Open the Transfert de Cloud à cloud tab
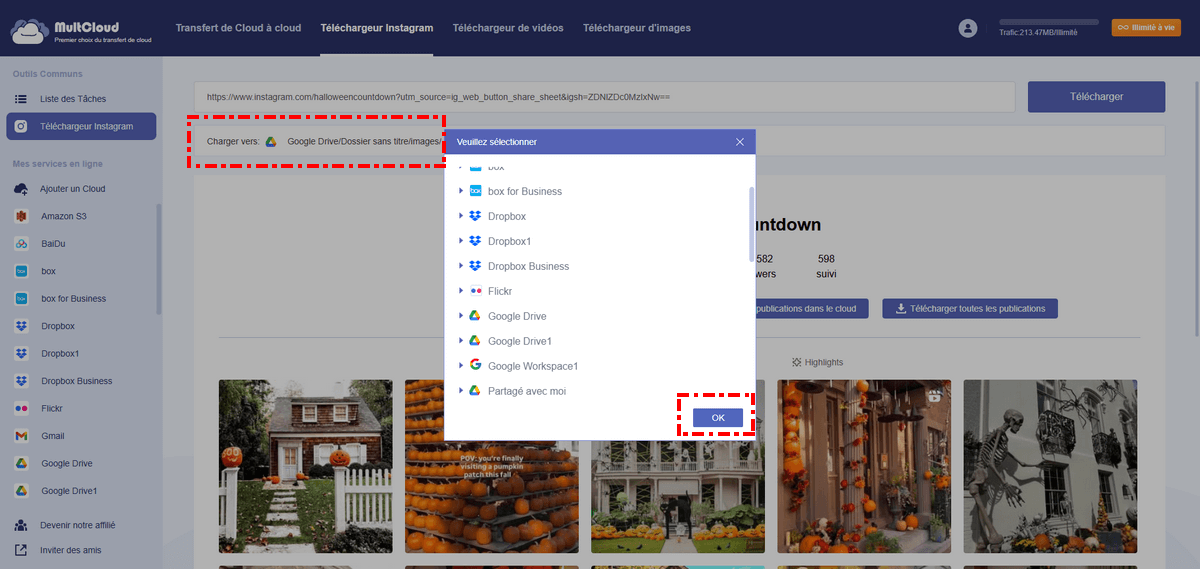The height and width of the screenshot is (569, 1200). pyautogui.click(x=238, y=28)
